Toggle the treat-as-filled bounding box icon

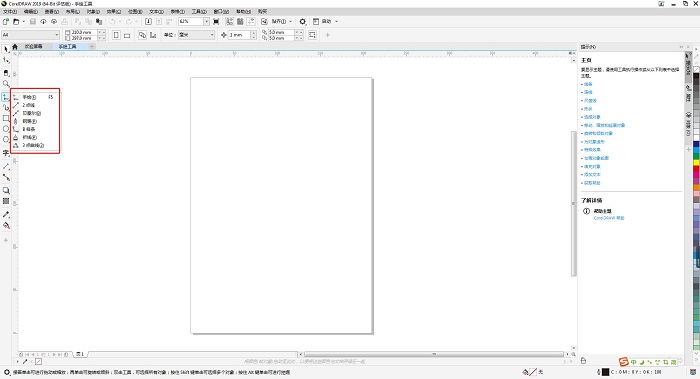pyautogui.click(x=312, y=35)
